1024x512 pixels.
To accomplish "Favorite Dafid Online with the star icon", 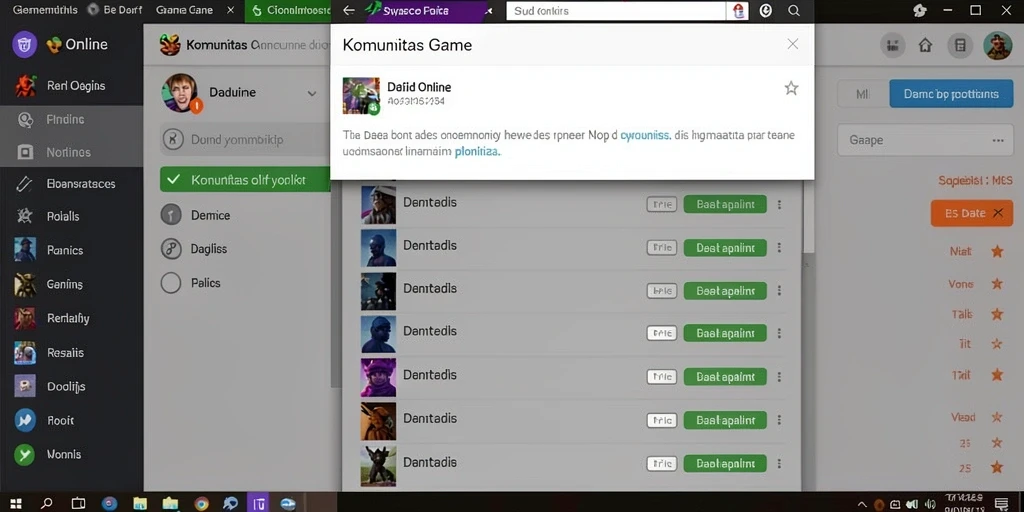I will [792, 88].
